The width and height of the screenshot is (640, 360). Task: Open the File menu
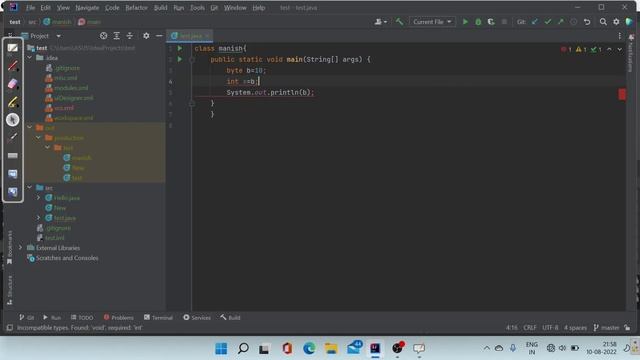[x=31, y=8]
